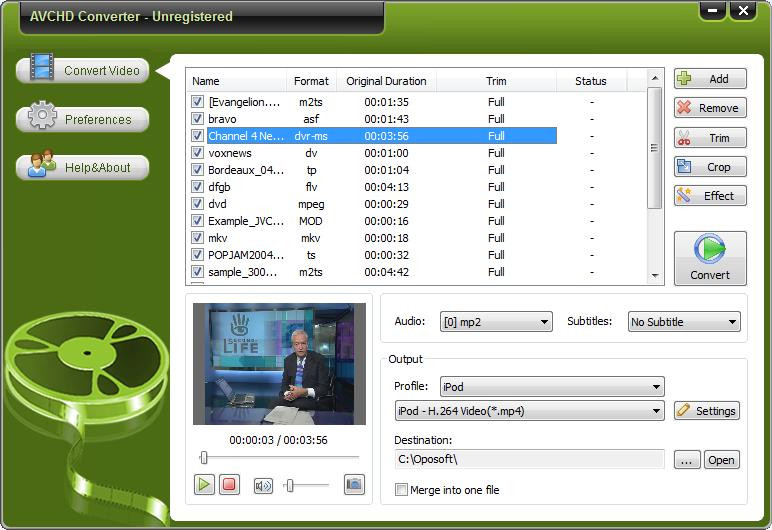772x530 pixels.
Task: Uncheck the dfgb file checkbox
Action: click(x=197, y=187)
